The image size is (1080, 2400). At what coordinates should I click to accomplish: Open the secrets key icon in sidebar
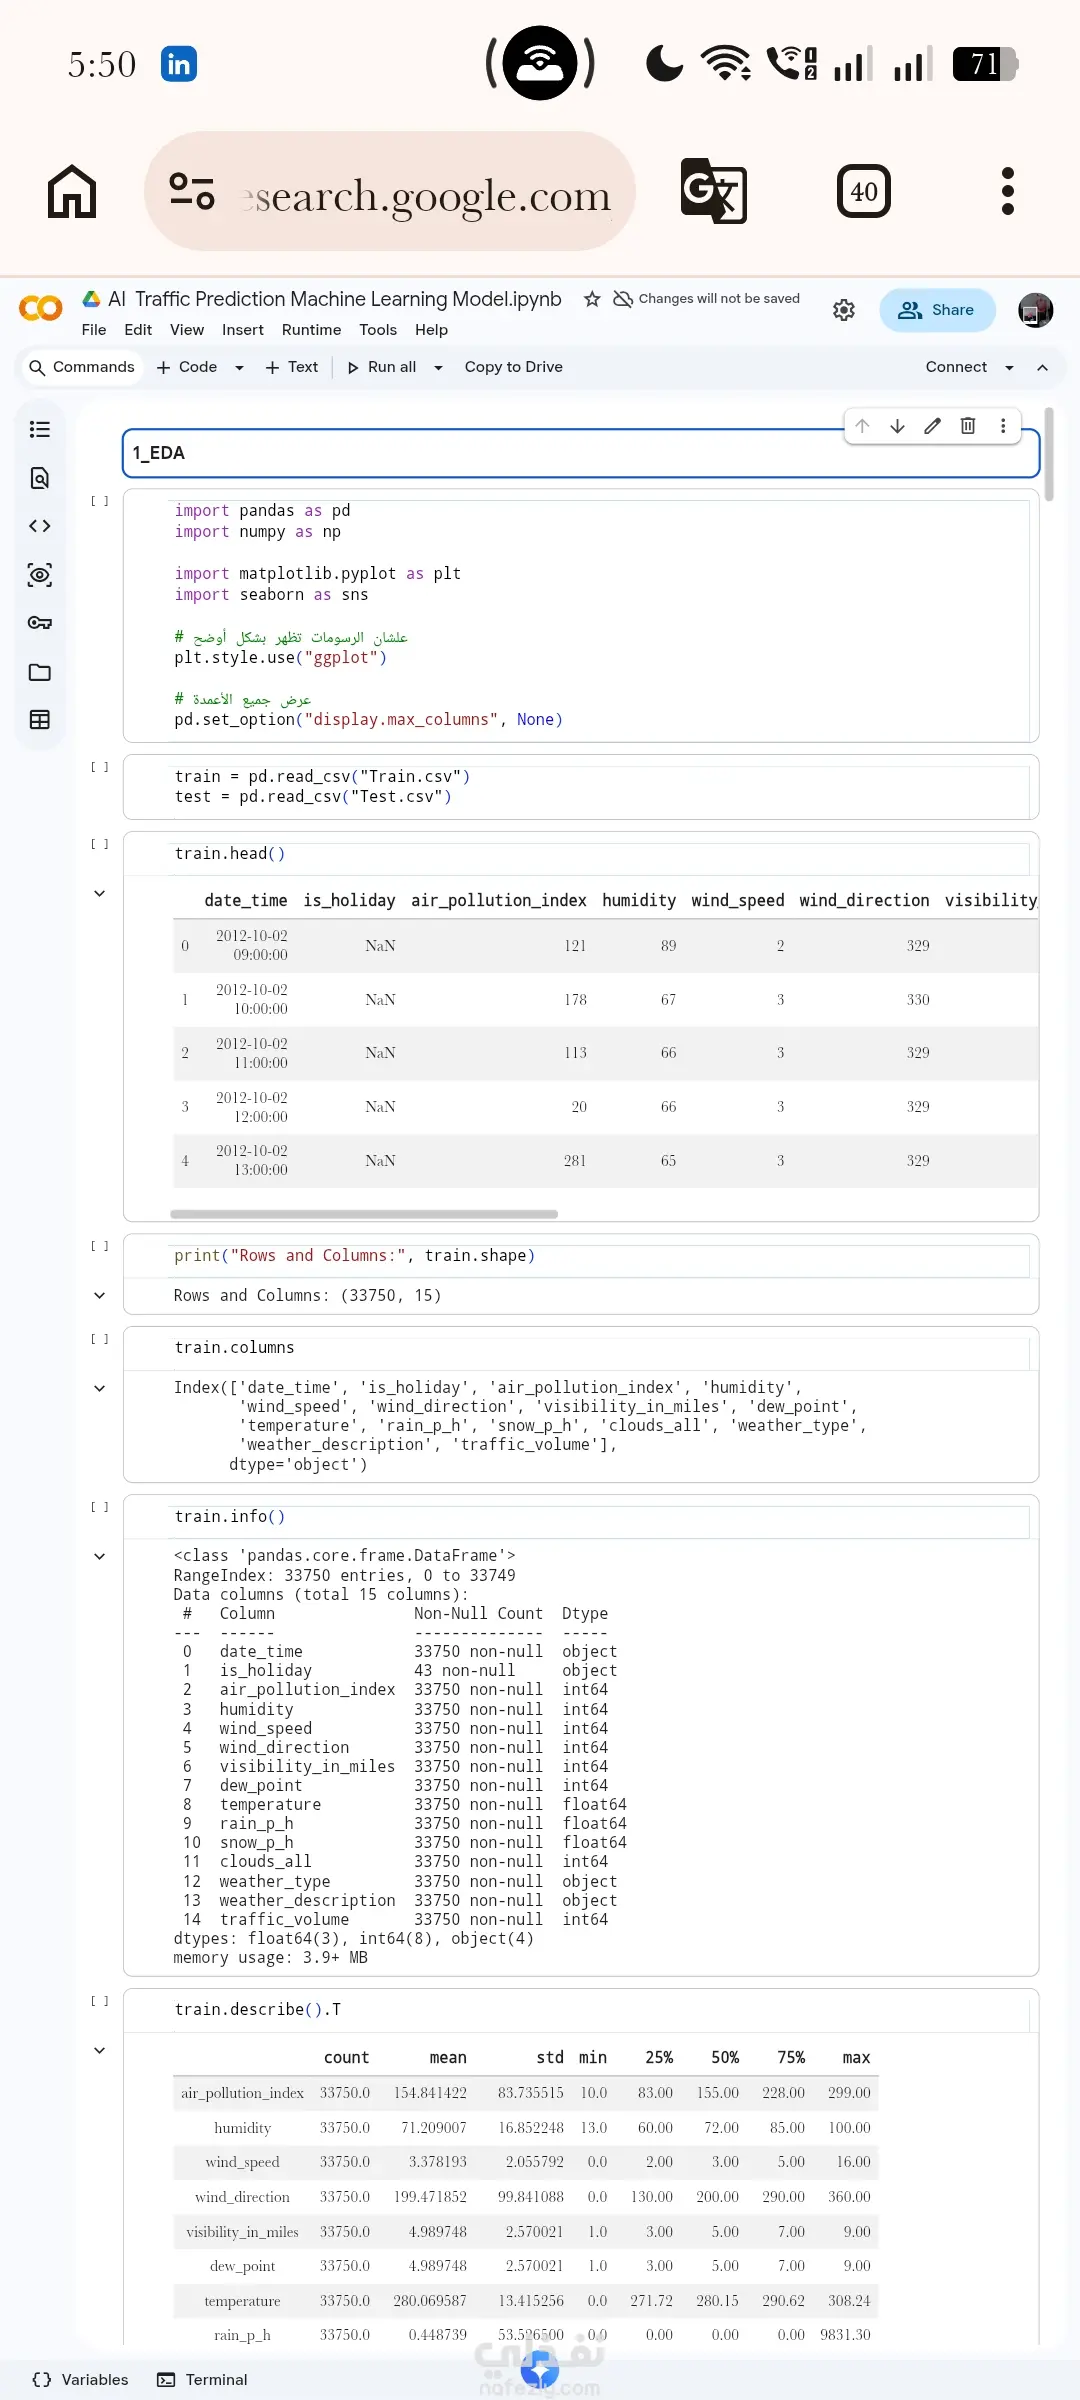(x=40, y=623)
